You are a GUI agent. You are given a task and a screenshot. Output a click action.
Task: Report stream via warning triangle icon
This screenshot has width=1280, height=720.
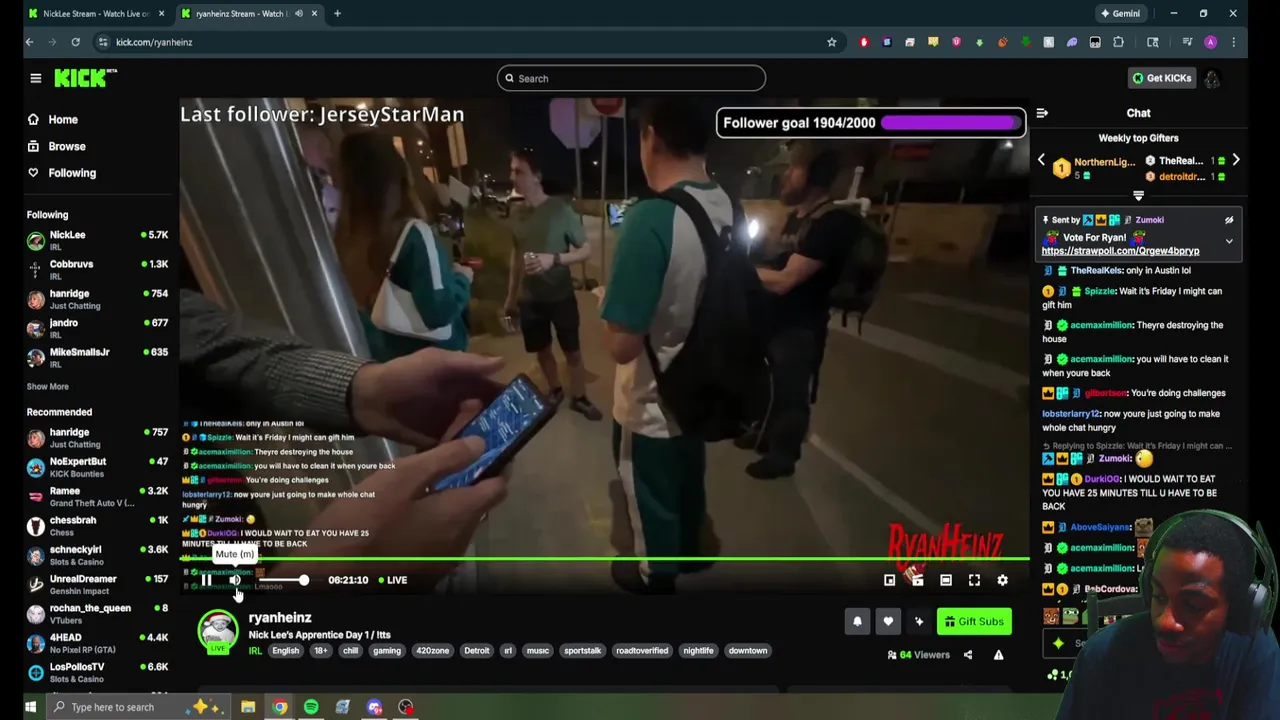pyautogui.click(x=998, y=655)
